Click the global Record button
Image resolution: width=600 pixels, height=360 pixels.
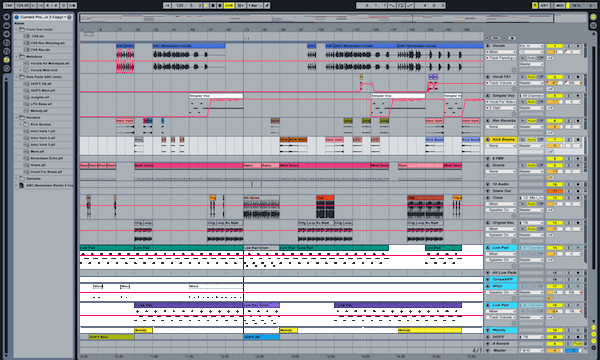(x=220, y=6)
